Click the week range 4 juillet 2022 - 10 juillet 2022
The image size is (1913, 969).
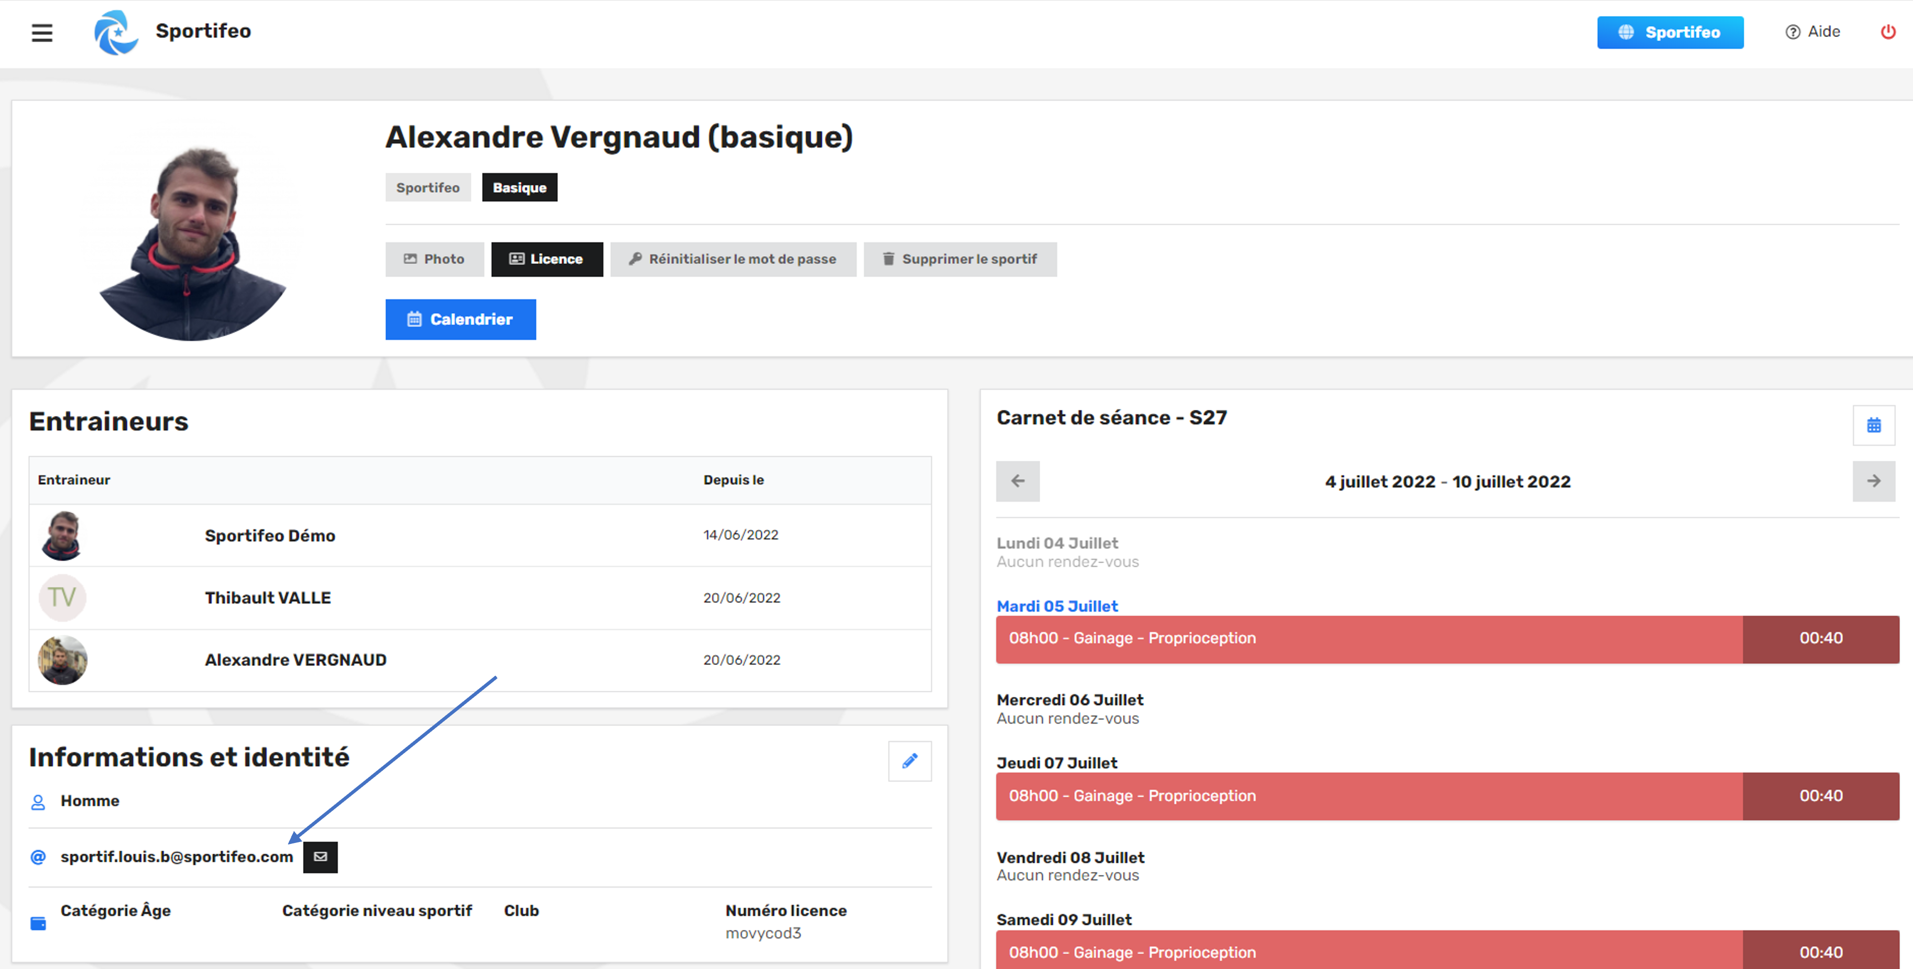coord(1447,482)
